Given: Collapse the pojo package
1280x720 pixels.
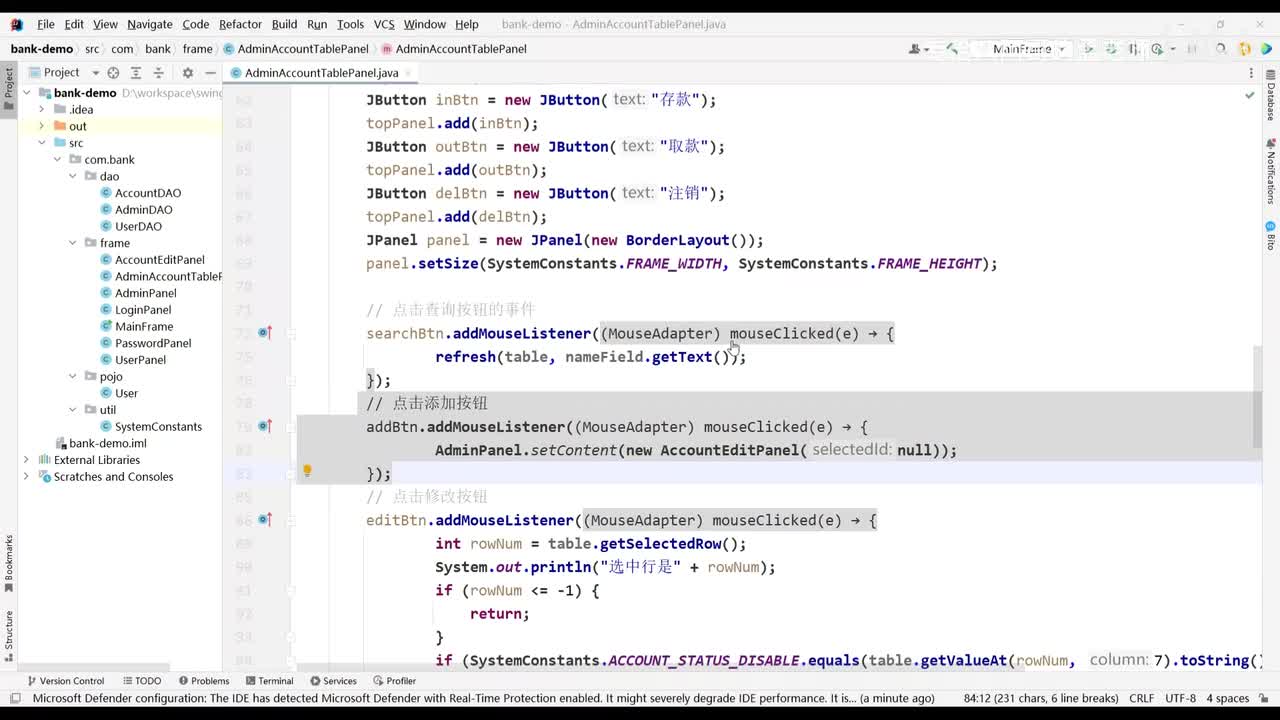Looking at the screenshot, I should click(73, 376).
